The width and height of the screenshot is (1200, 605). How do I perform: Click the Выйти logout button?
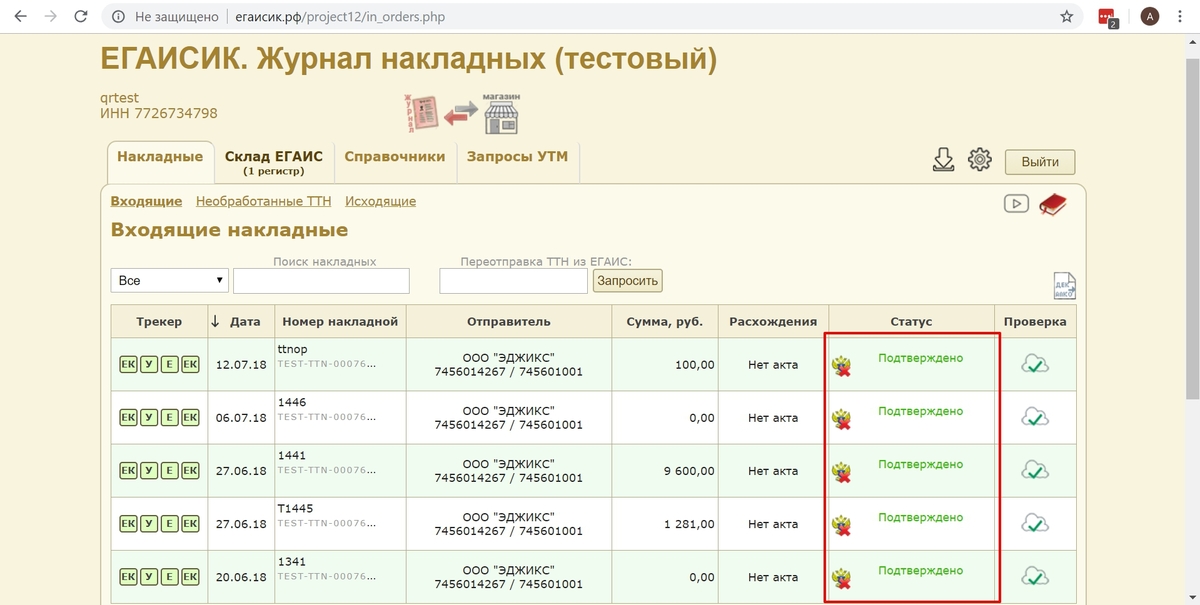coord(1040,162)
